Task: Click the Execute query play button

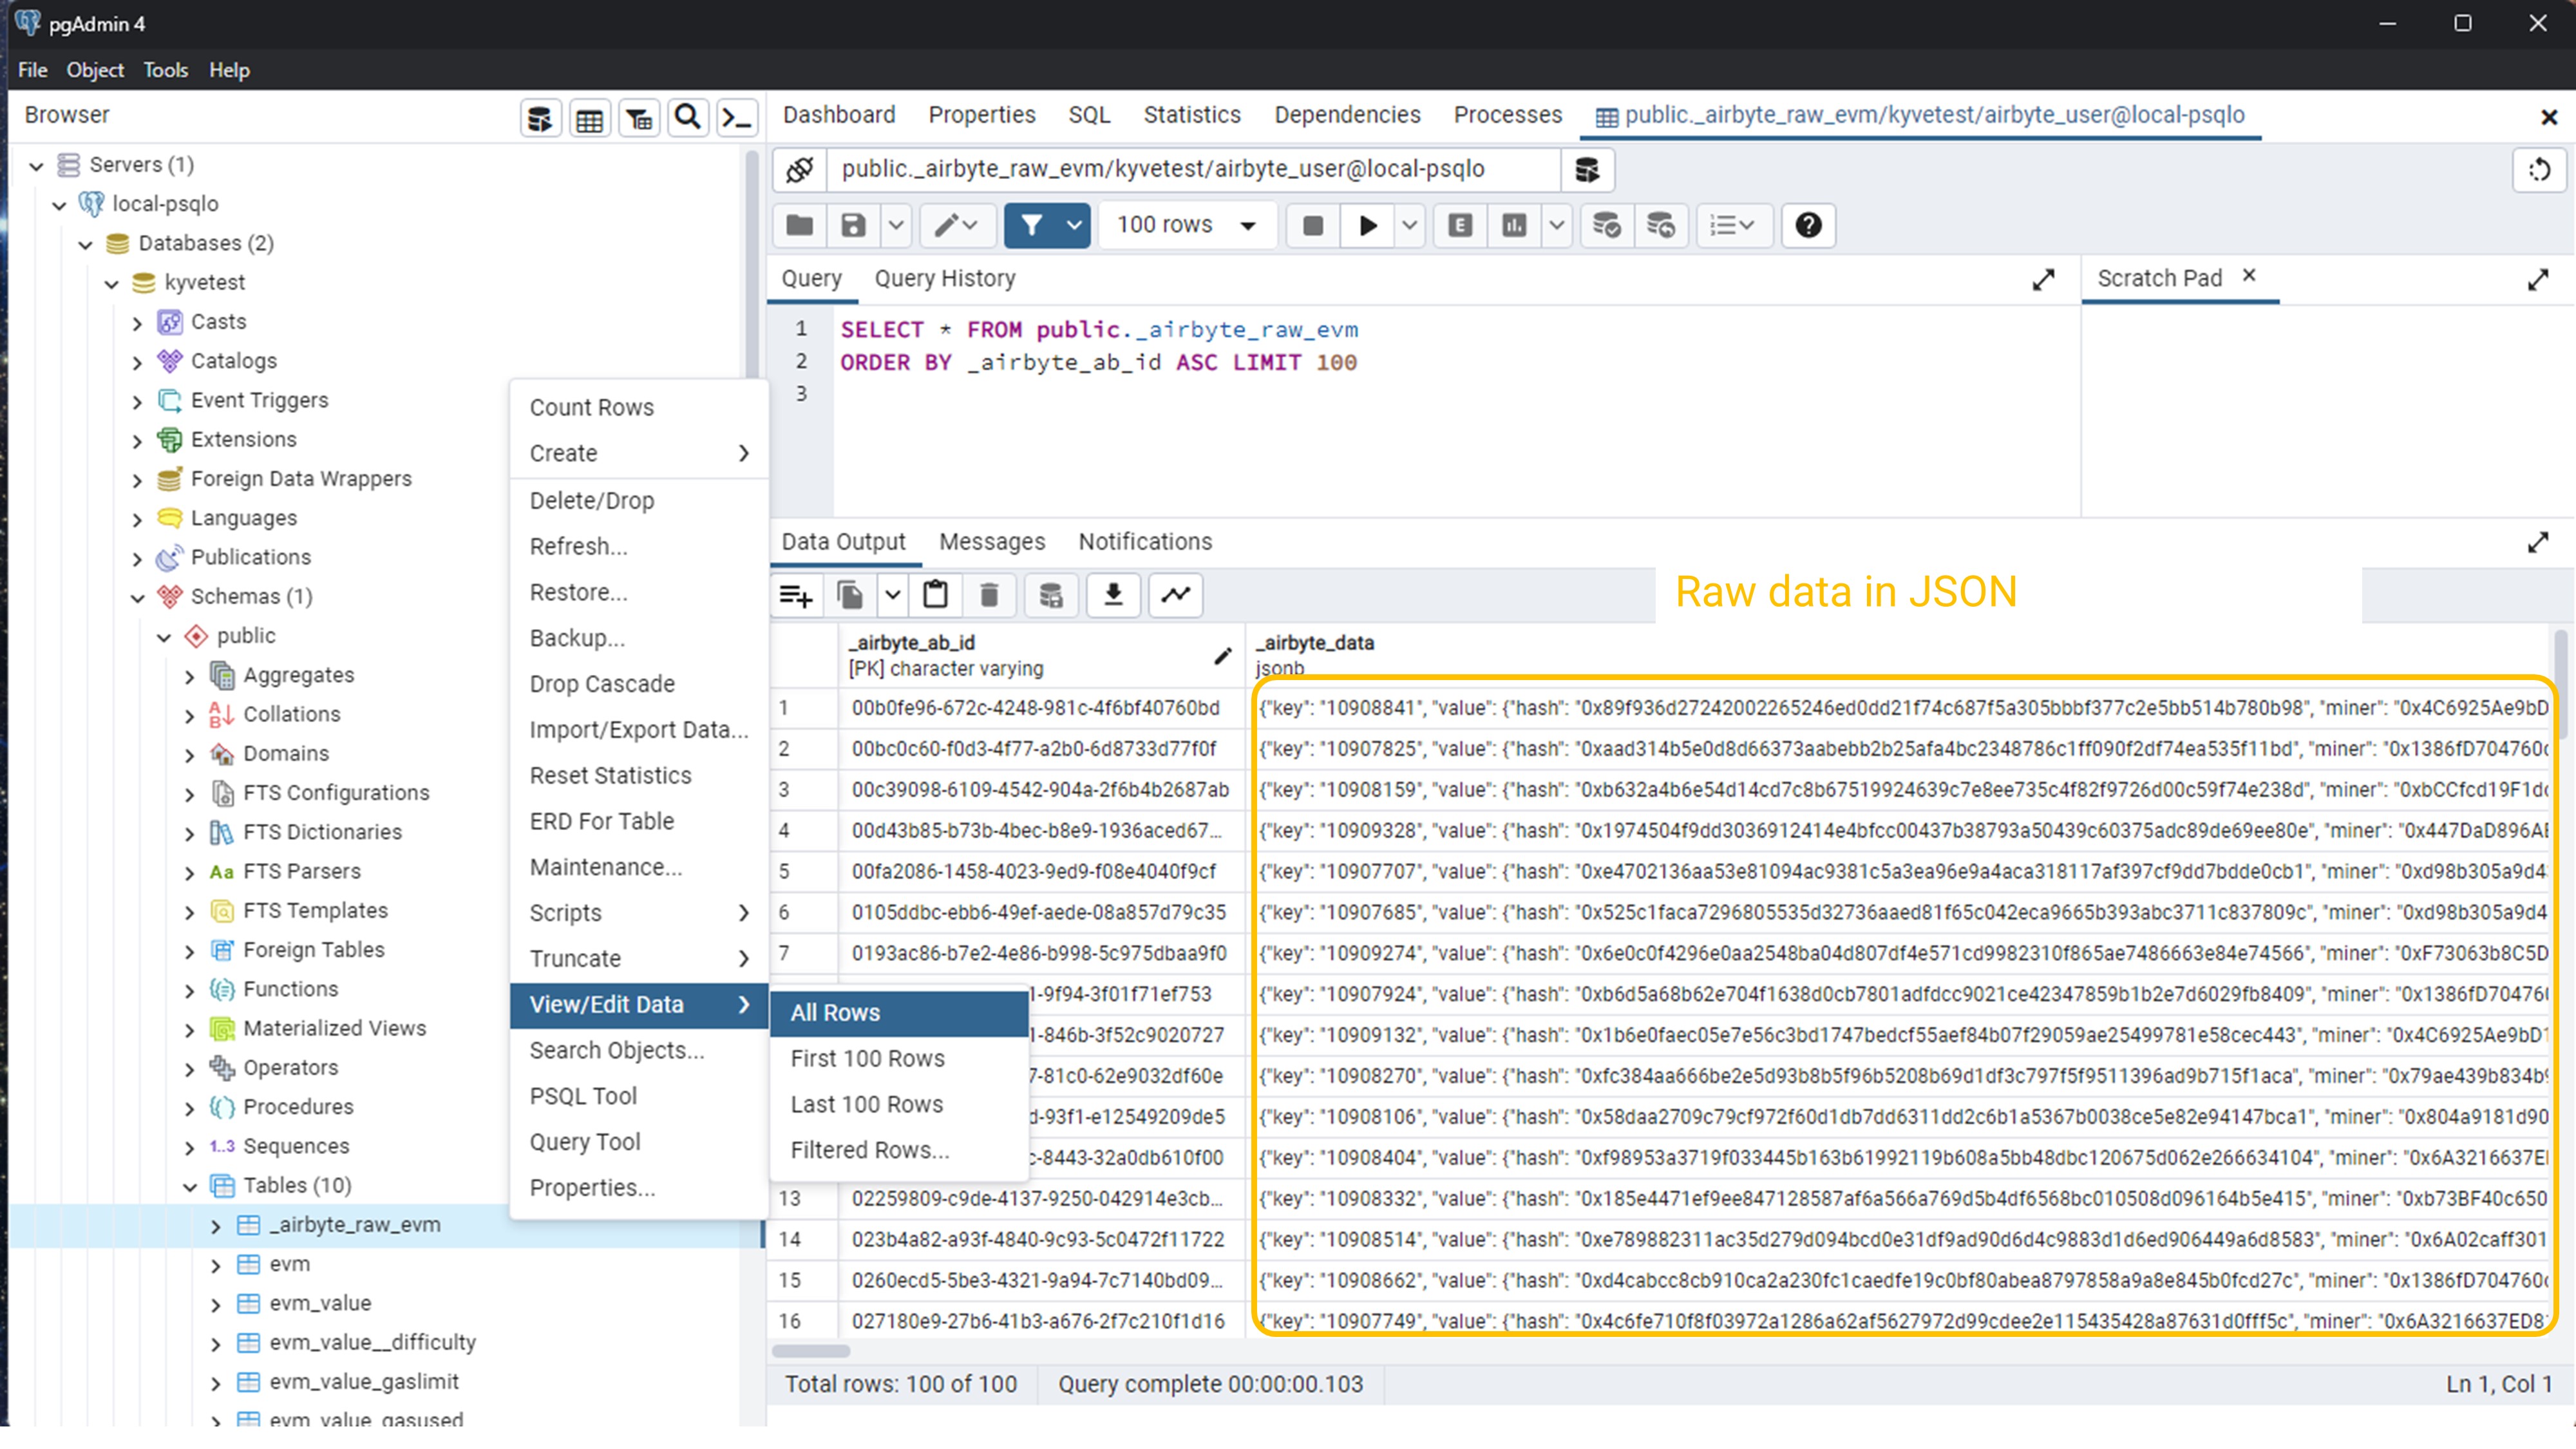Action: 1367,225
